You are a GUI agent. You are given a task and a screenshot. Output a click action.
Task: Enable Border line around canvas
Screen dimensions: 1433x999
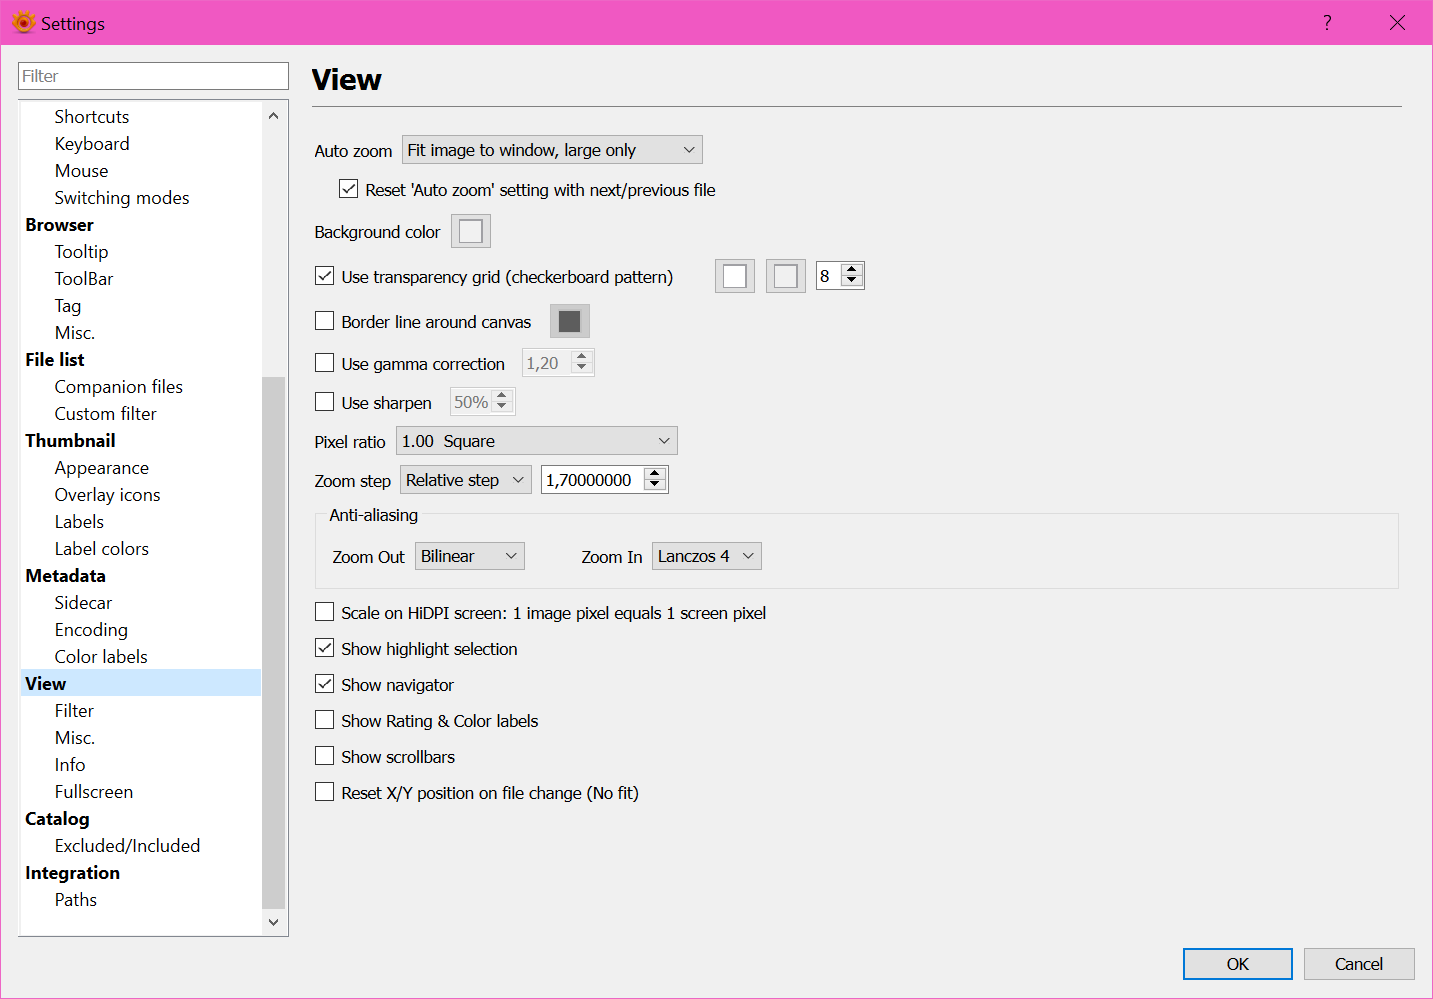324,320
